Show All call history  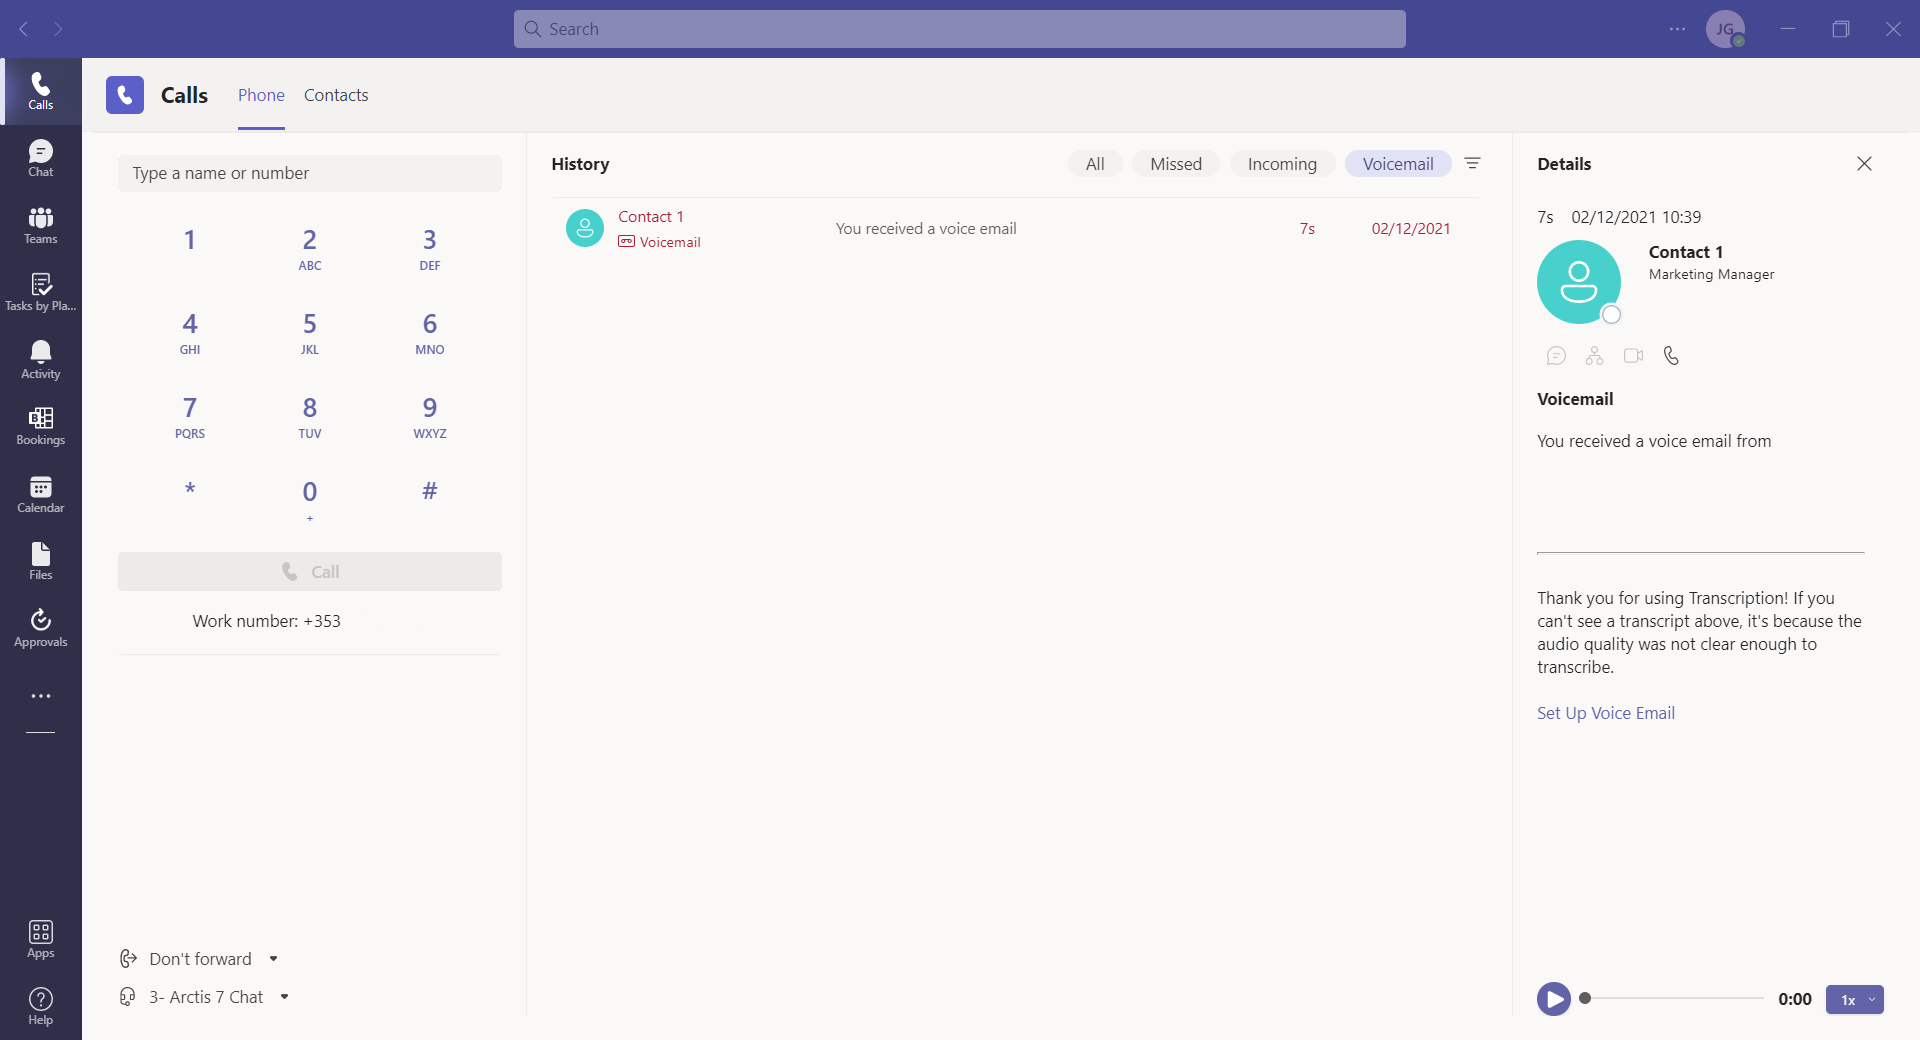pyautogui.click(x=1095, y=164)
